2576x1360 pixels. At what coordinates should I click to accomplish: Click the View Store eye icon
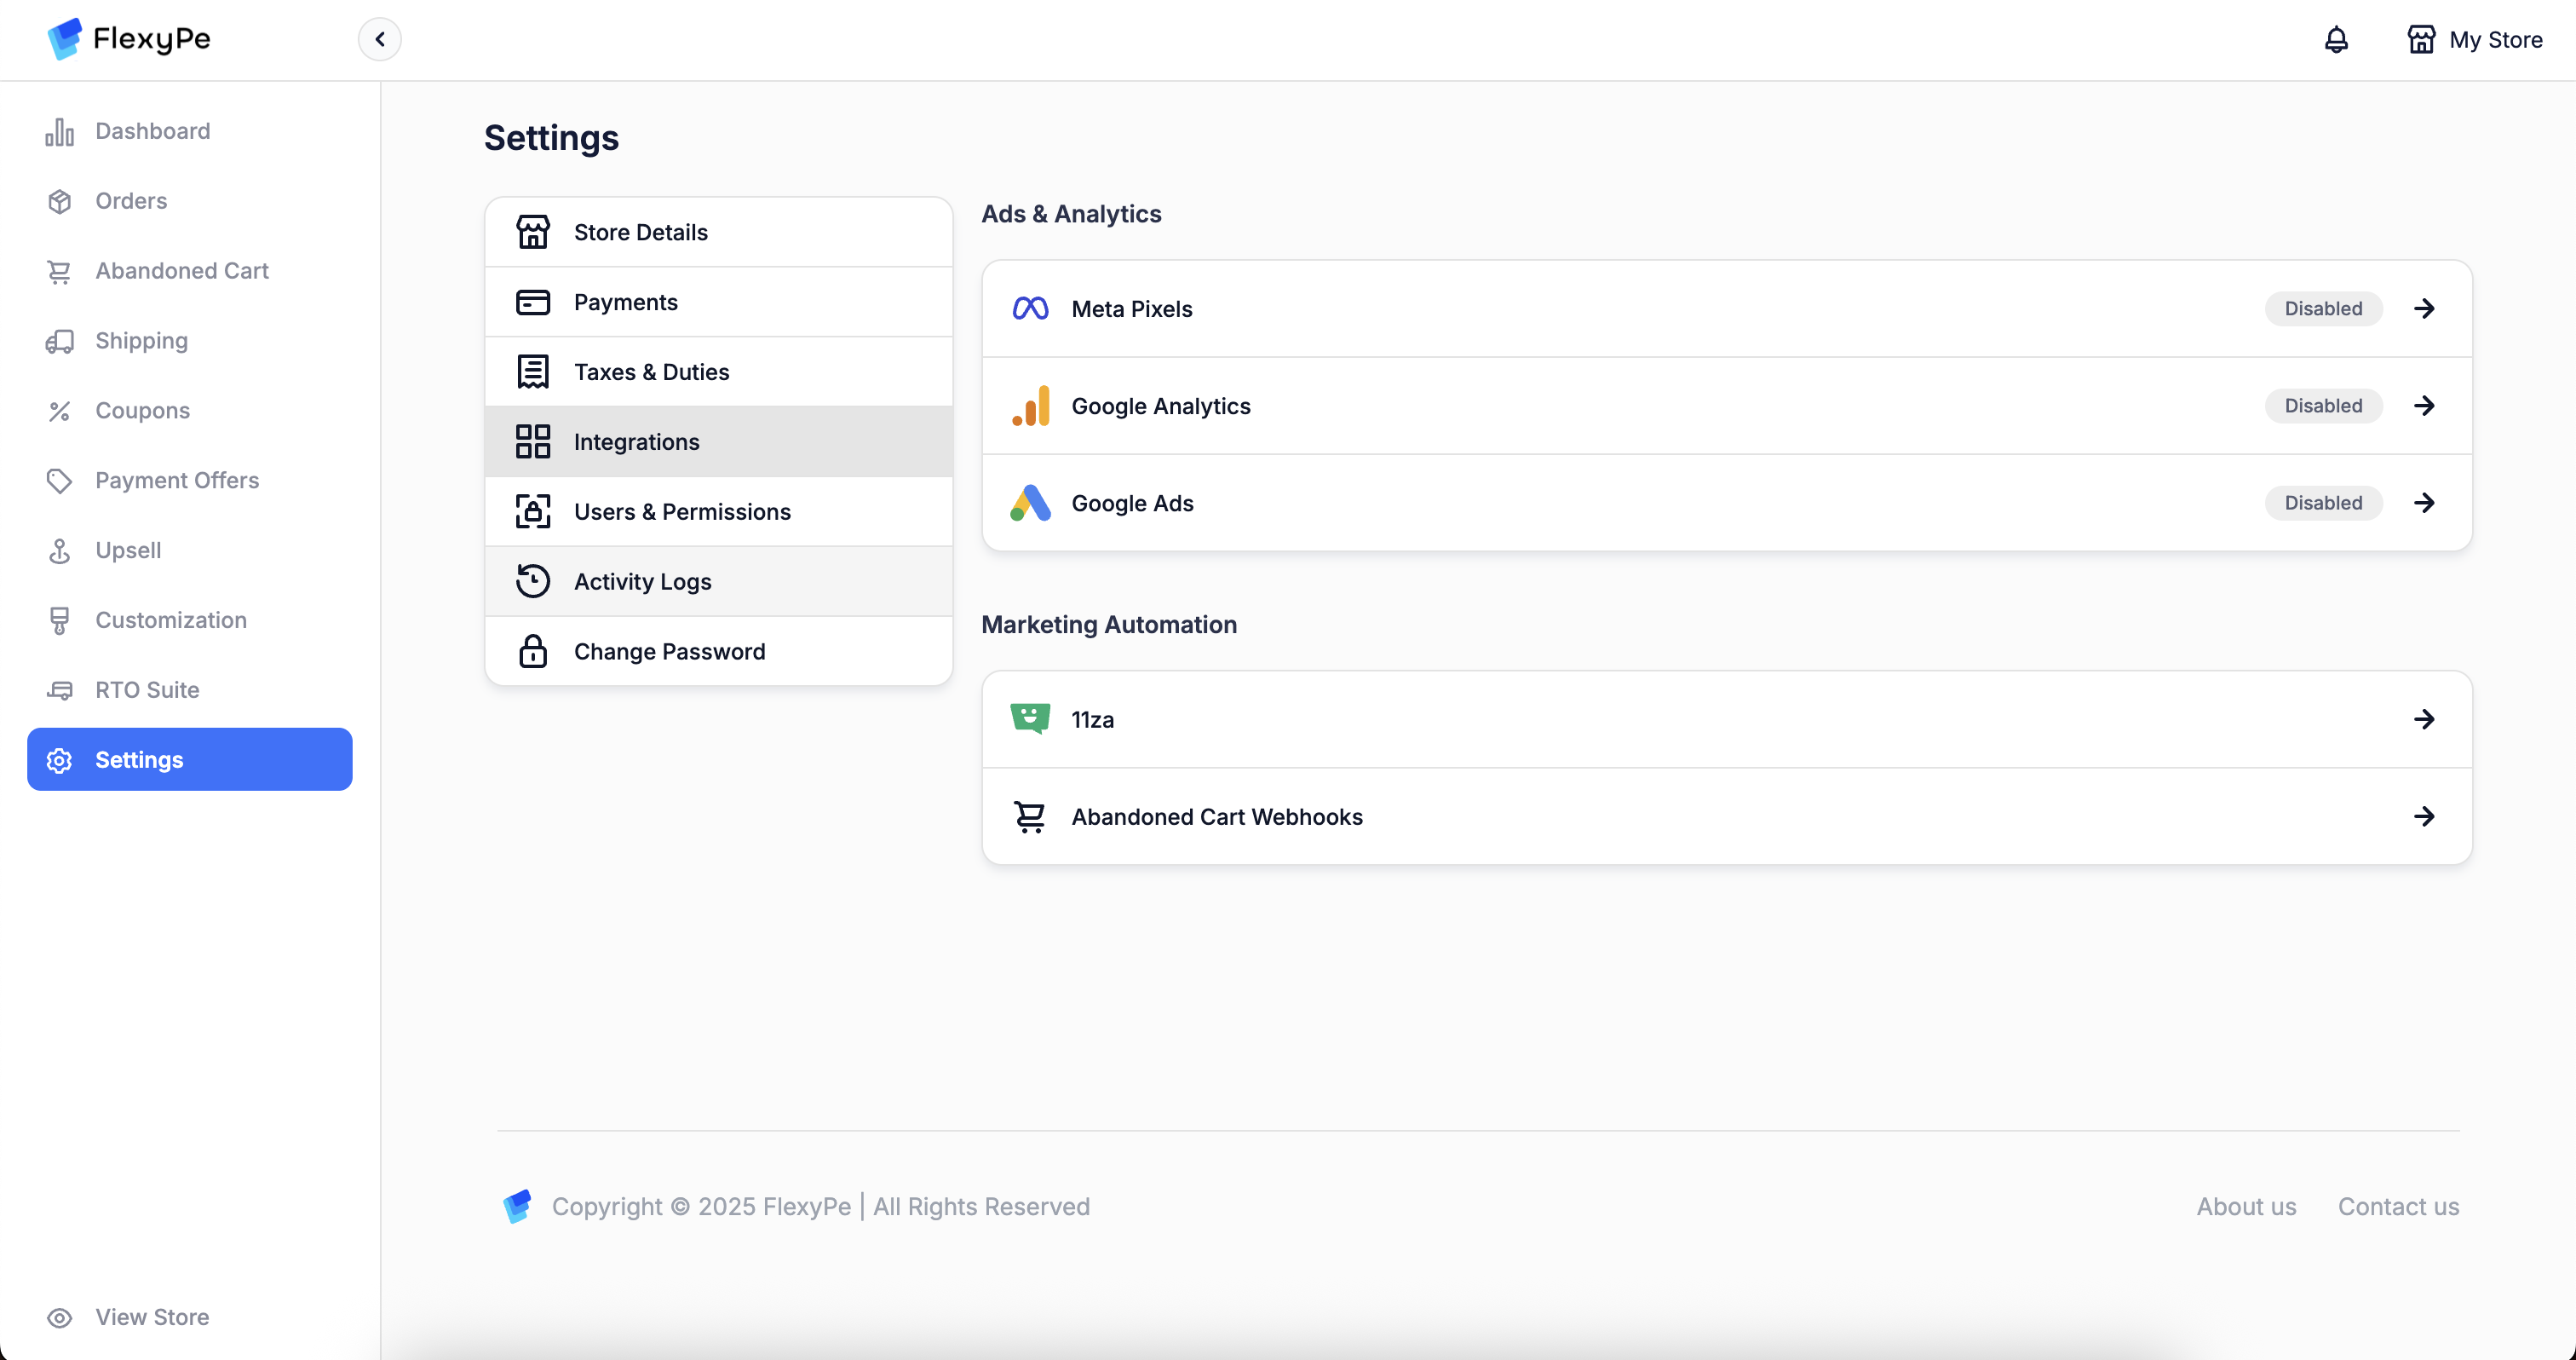coord(60,1317)
